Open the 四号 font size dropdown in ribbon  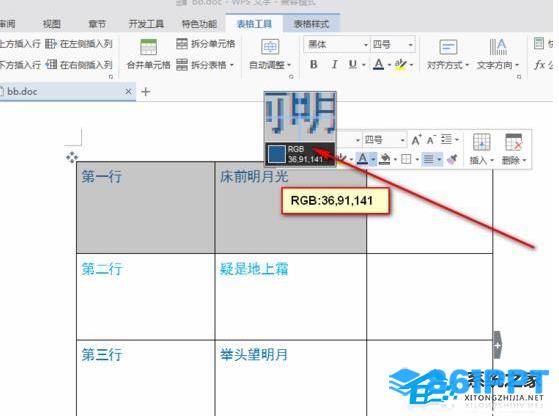click(410, 45)
